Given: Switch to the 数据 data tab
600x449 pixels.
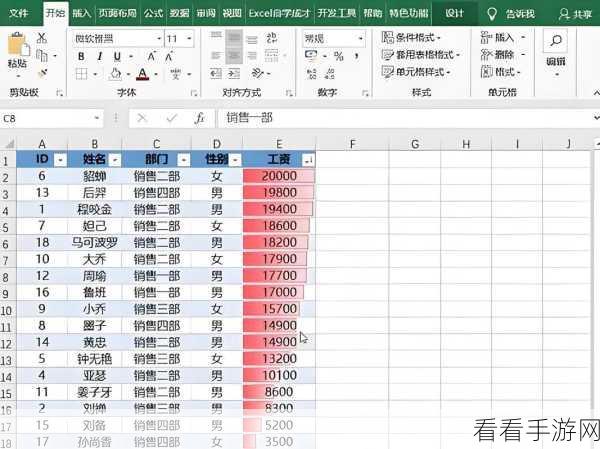Looking at the screenshot, I should coord(179,14).
